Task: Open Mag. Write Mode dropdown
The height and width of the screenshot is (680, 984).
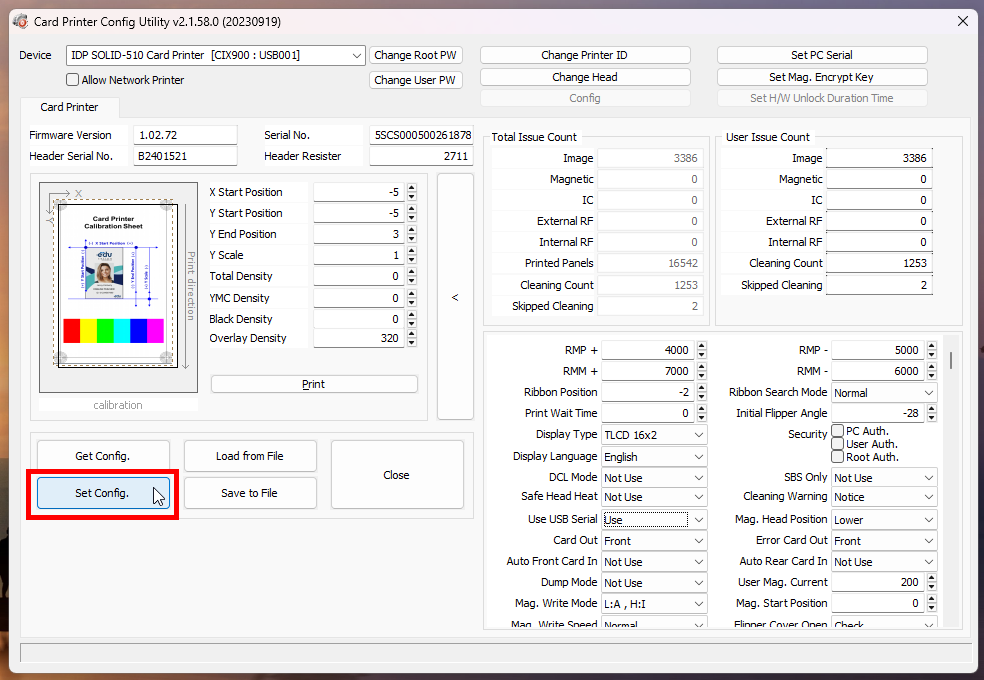Action: [654, 604]
